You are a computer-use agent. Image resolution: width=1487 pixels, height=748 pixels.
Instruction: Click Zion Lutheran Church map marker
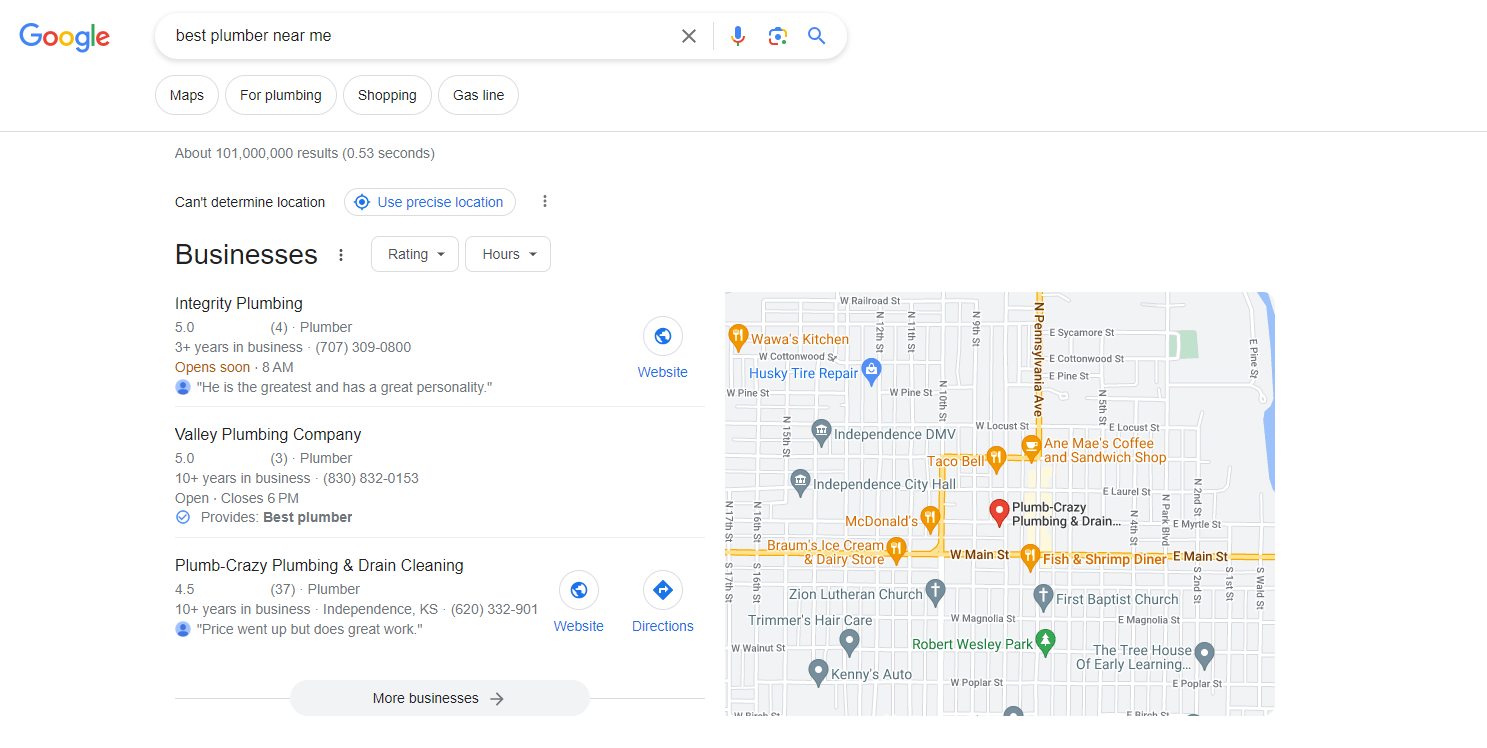(x=935, y=592)
